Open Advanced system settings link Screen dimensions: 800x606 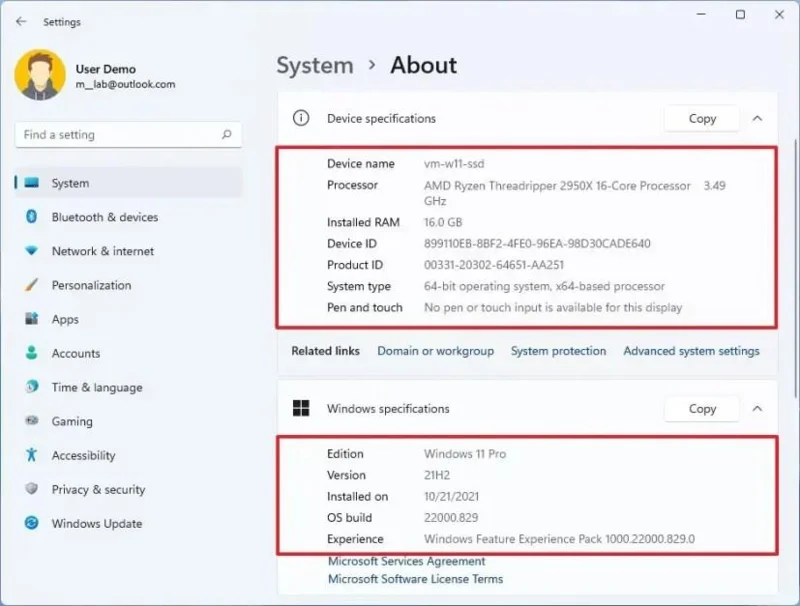[691, 351]
